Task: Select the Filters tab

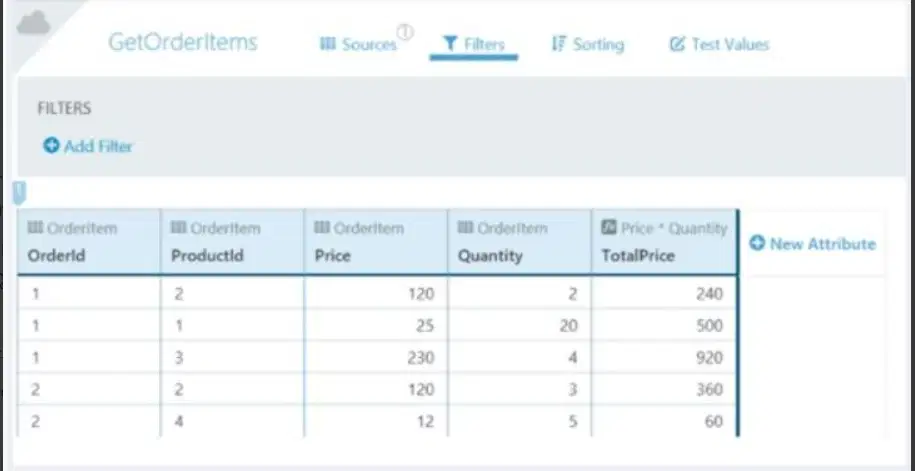Action: tap(473, 44)
